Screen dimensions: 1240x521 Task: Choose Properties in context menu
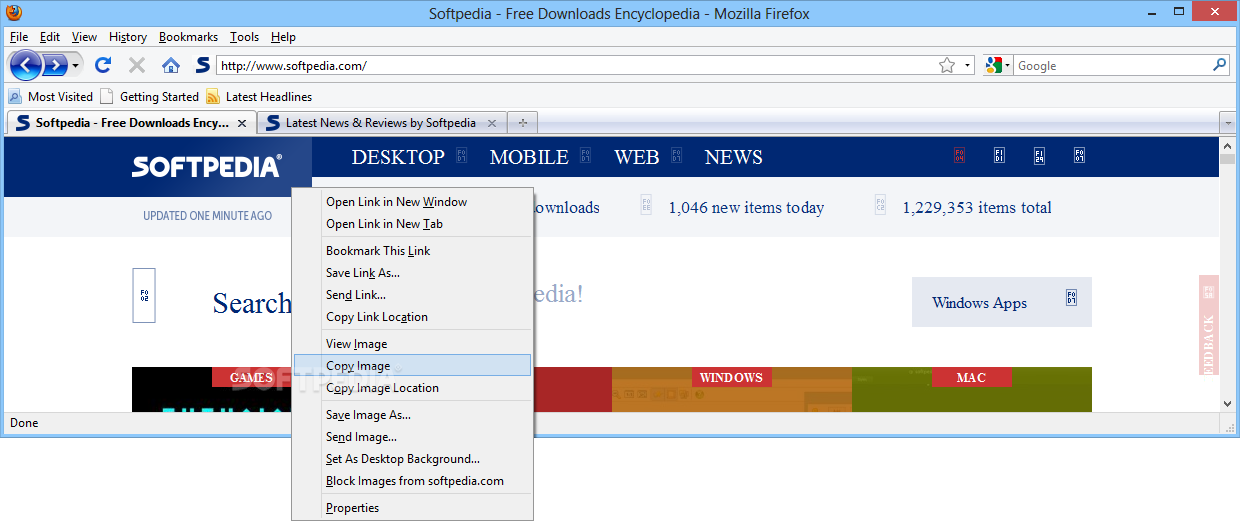[413, 508]
